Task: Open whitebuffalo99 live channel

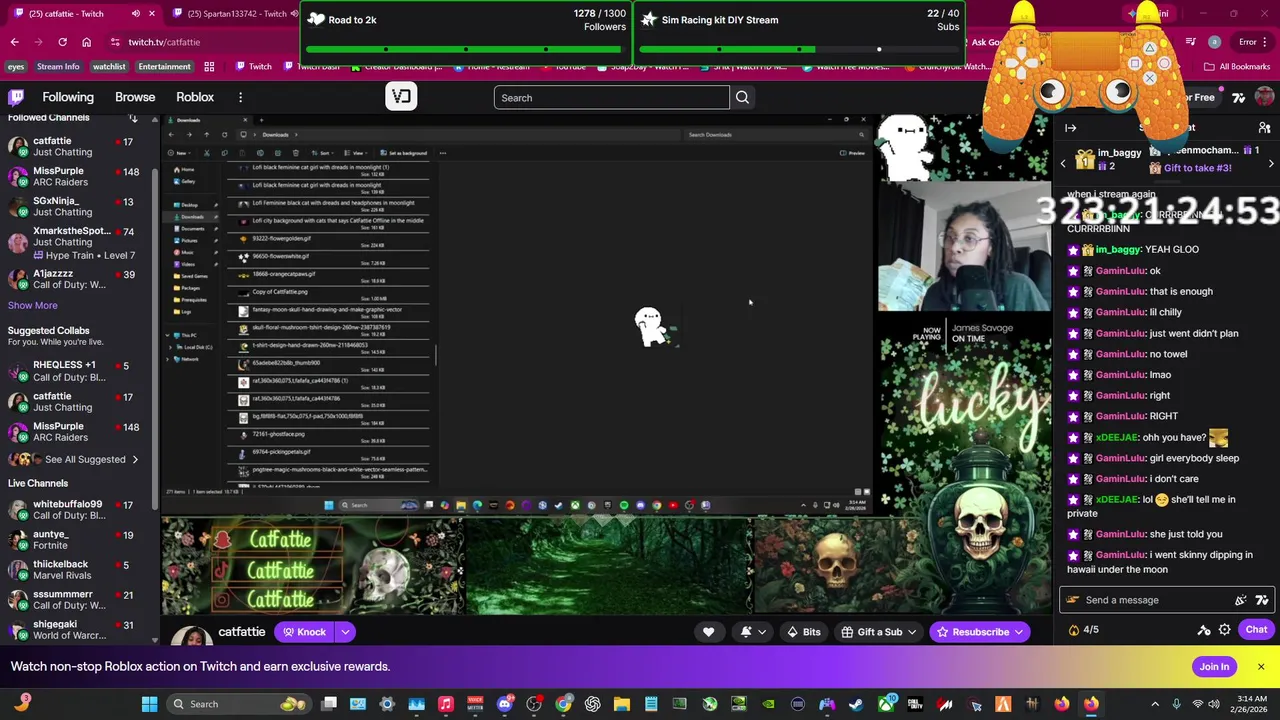Action: click(x=78, y=510)
